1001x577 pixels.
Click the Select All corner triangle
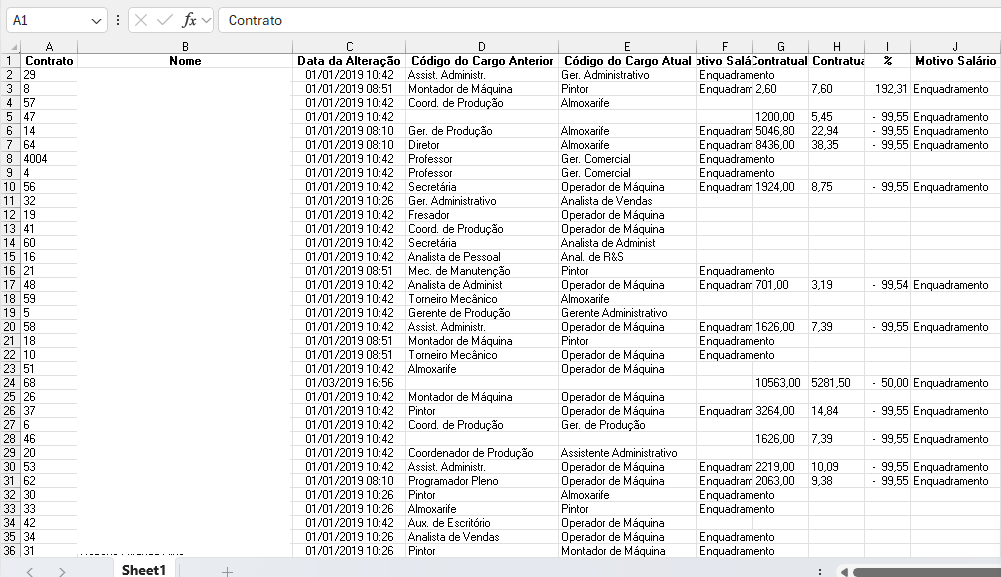[11, 47]
